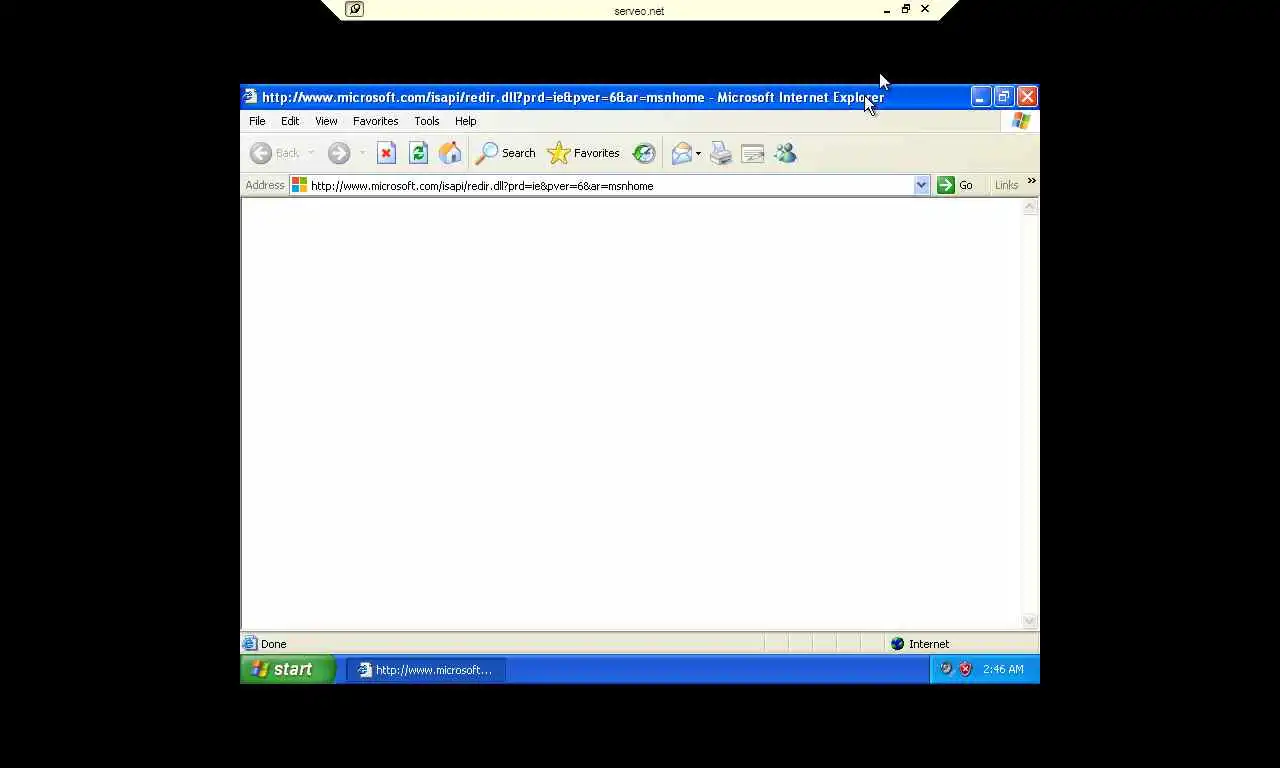
Task: Open the Back history dropdown arrow
Action: 311,153
